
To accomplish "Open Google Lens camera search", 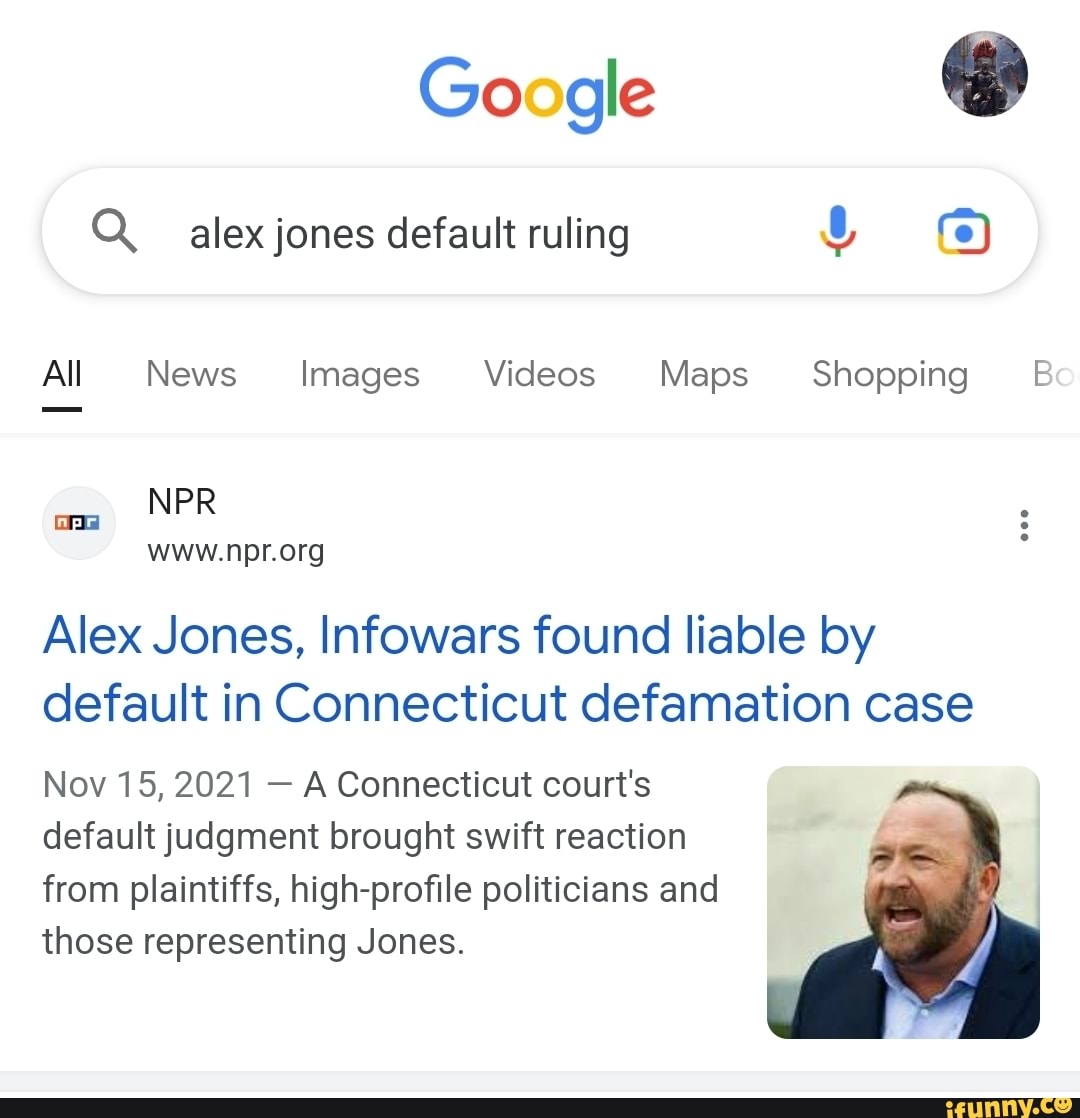I will [x=963, y=232].
